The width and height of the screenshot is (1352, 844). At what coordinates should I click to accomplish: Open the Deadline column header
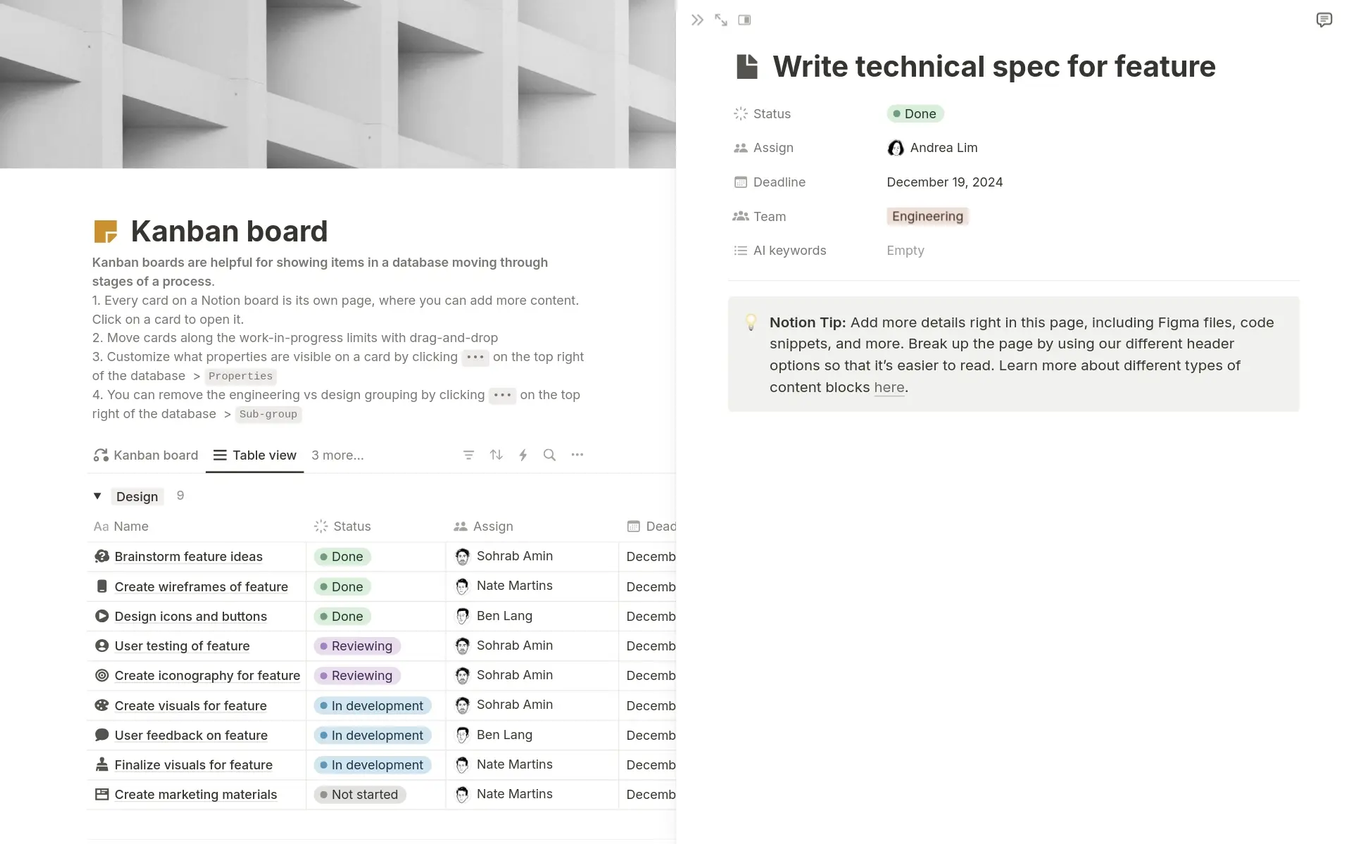[651, 526]
